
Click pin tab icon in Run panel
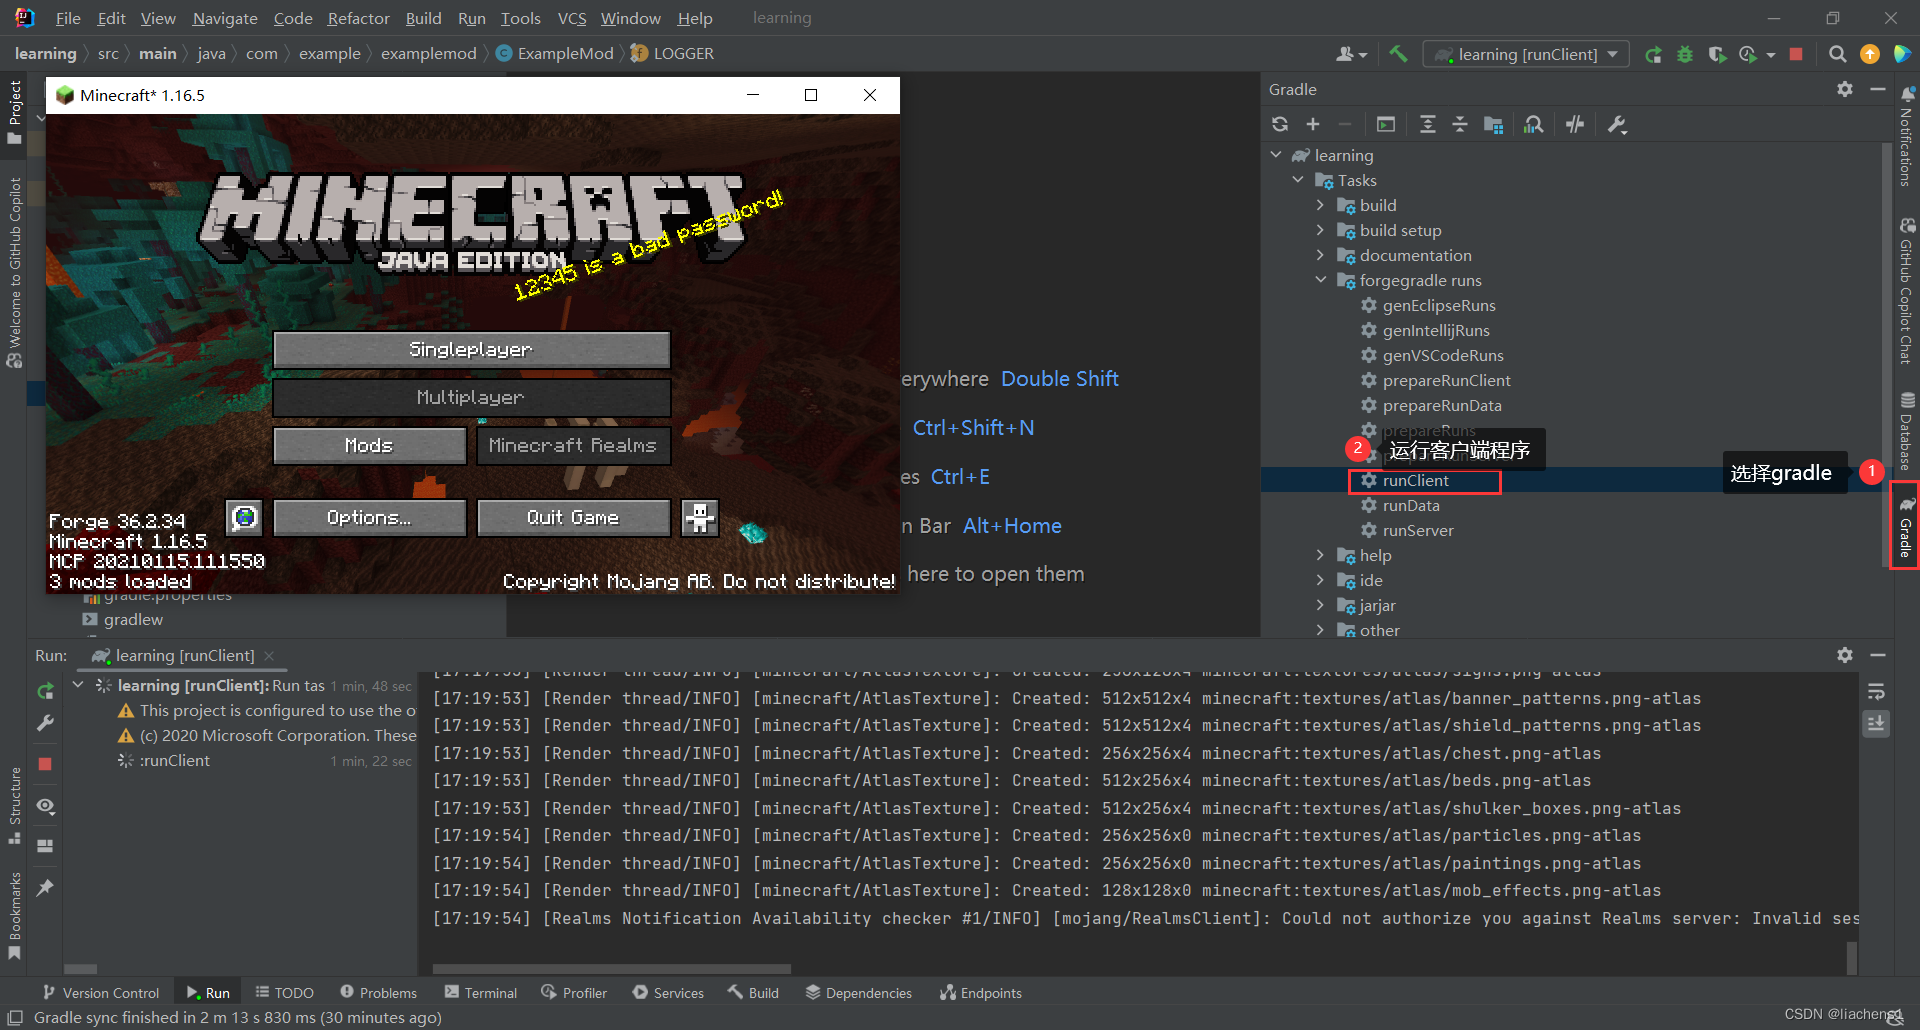tap(45, 887)
